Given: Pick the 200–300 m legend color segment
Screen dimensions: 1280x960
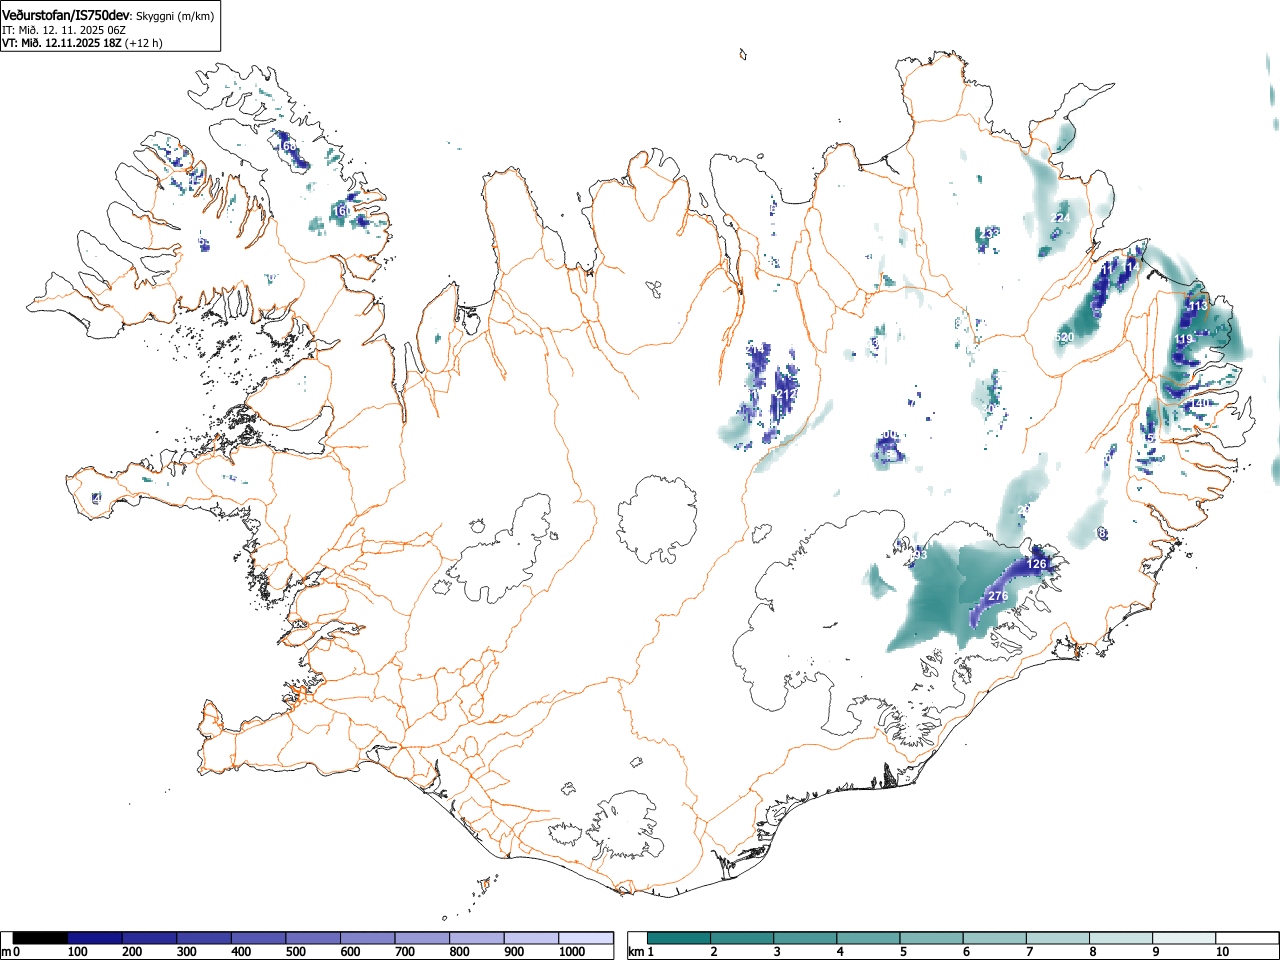Looking at the screenshot, I should coord(150,938).
